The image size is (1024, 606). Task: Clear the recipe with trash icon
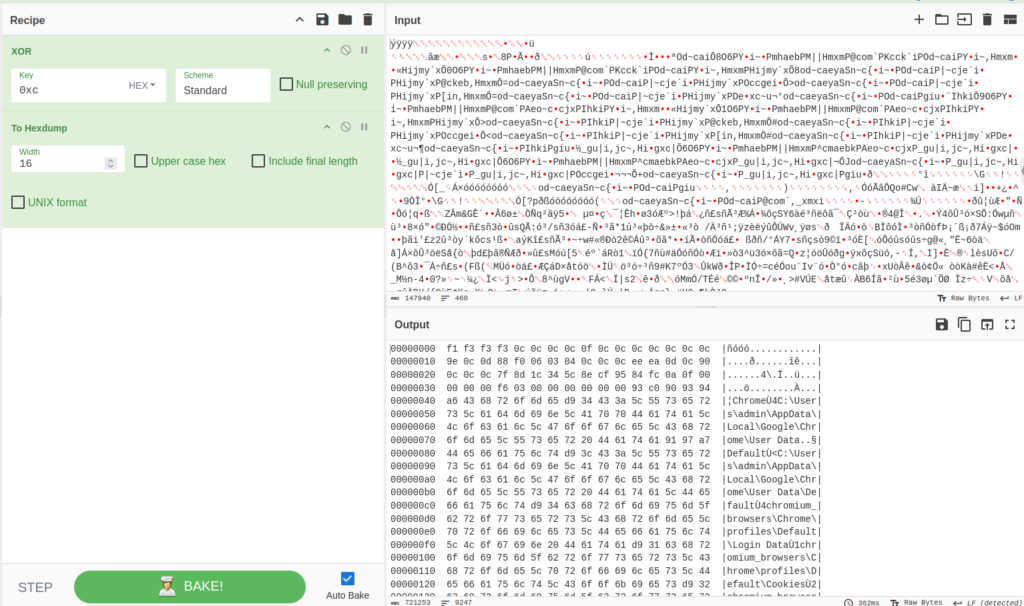click(368, 20)
